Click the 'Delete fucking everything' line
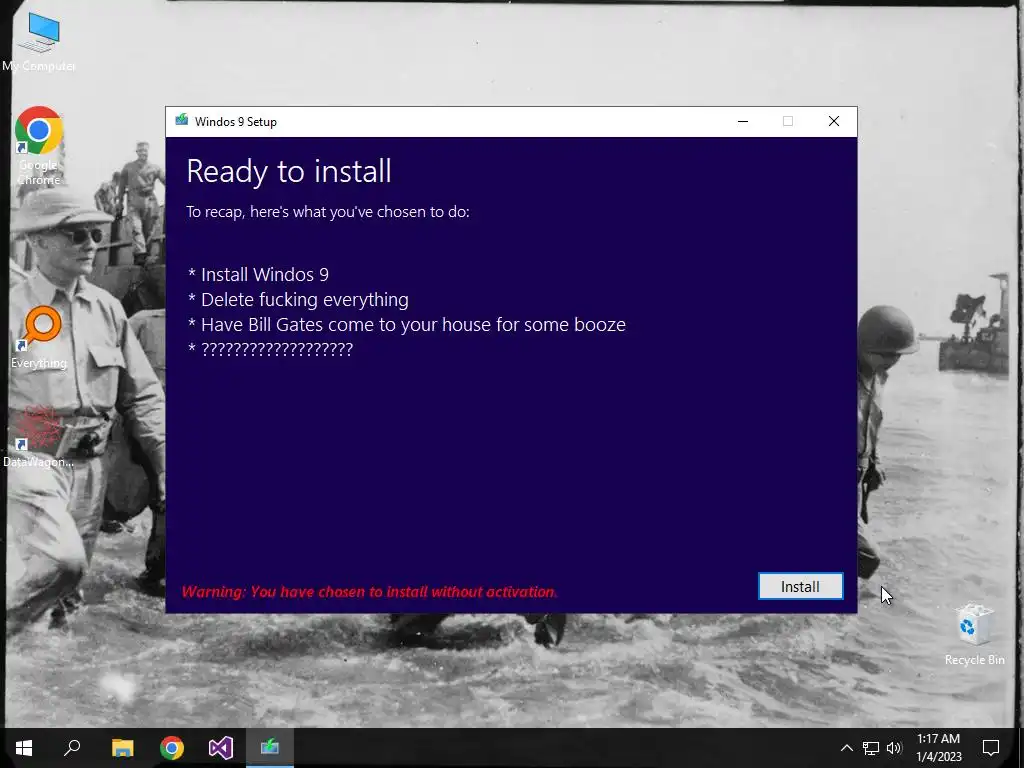 coord(298,300)
